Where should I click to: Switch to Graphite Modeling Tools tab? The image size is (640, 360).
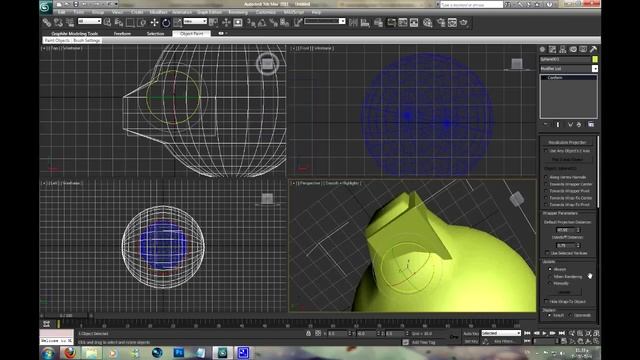tap(75, 33)
